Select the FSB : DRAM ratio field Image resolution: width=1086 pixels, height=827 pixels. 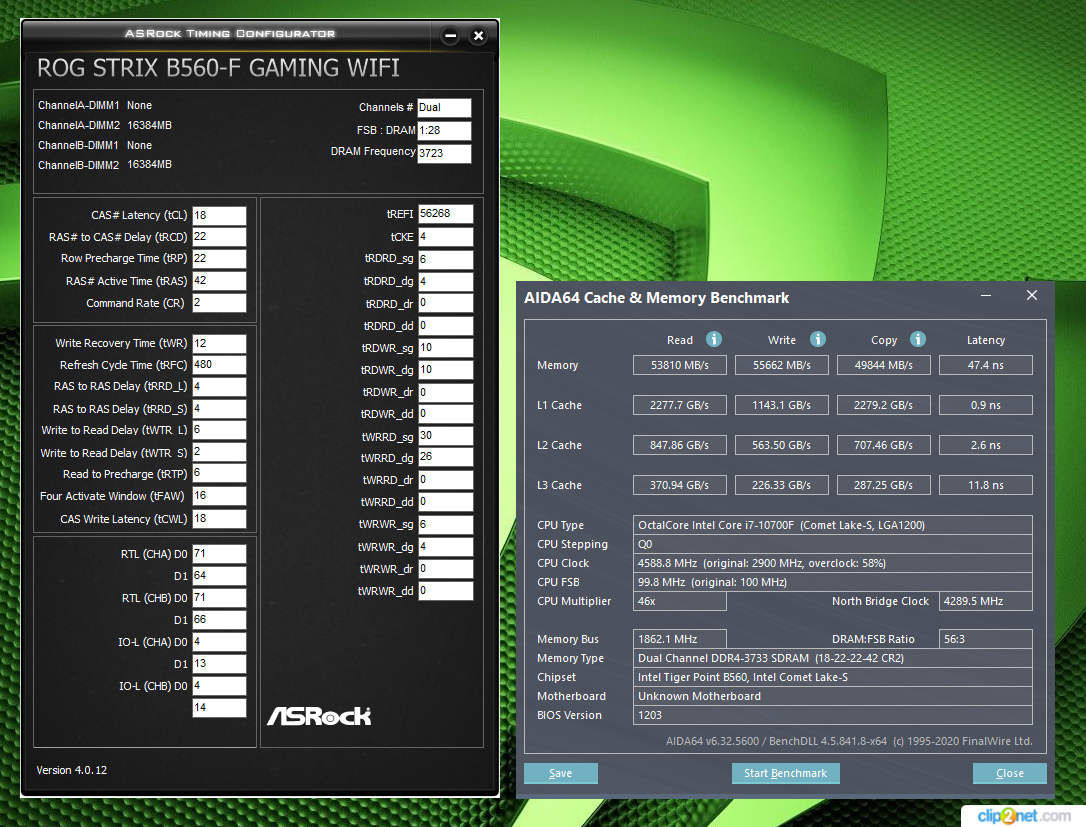(x=444, y=130)
